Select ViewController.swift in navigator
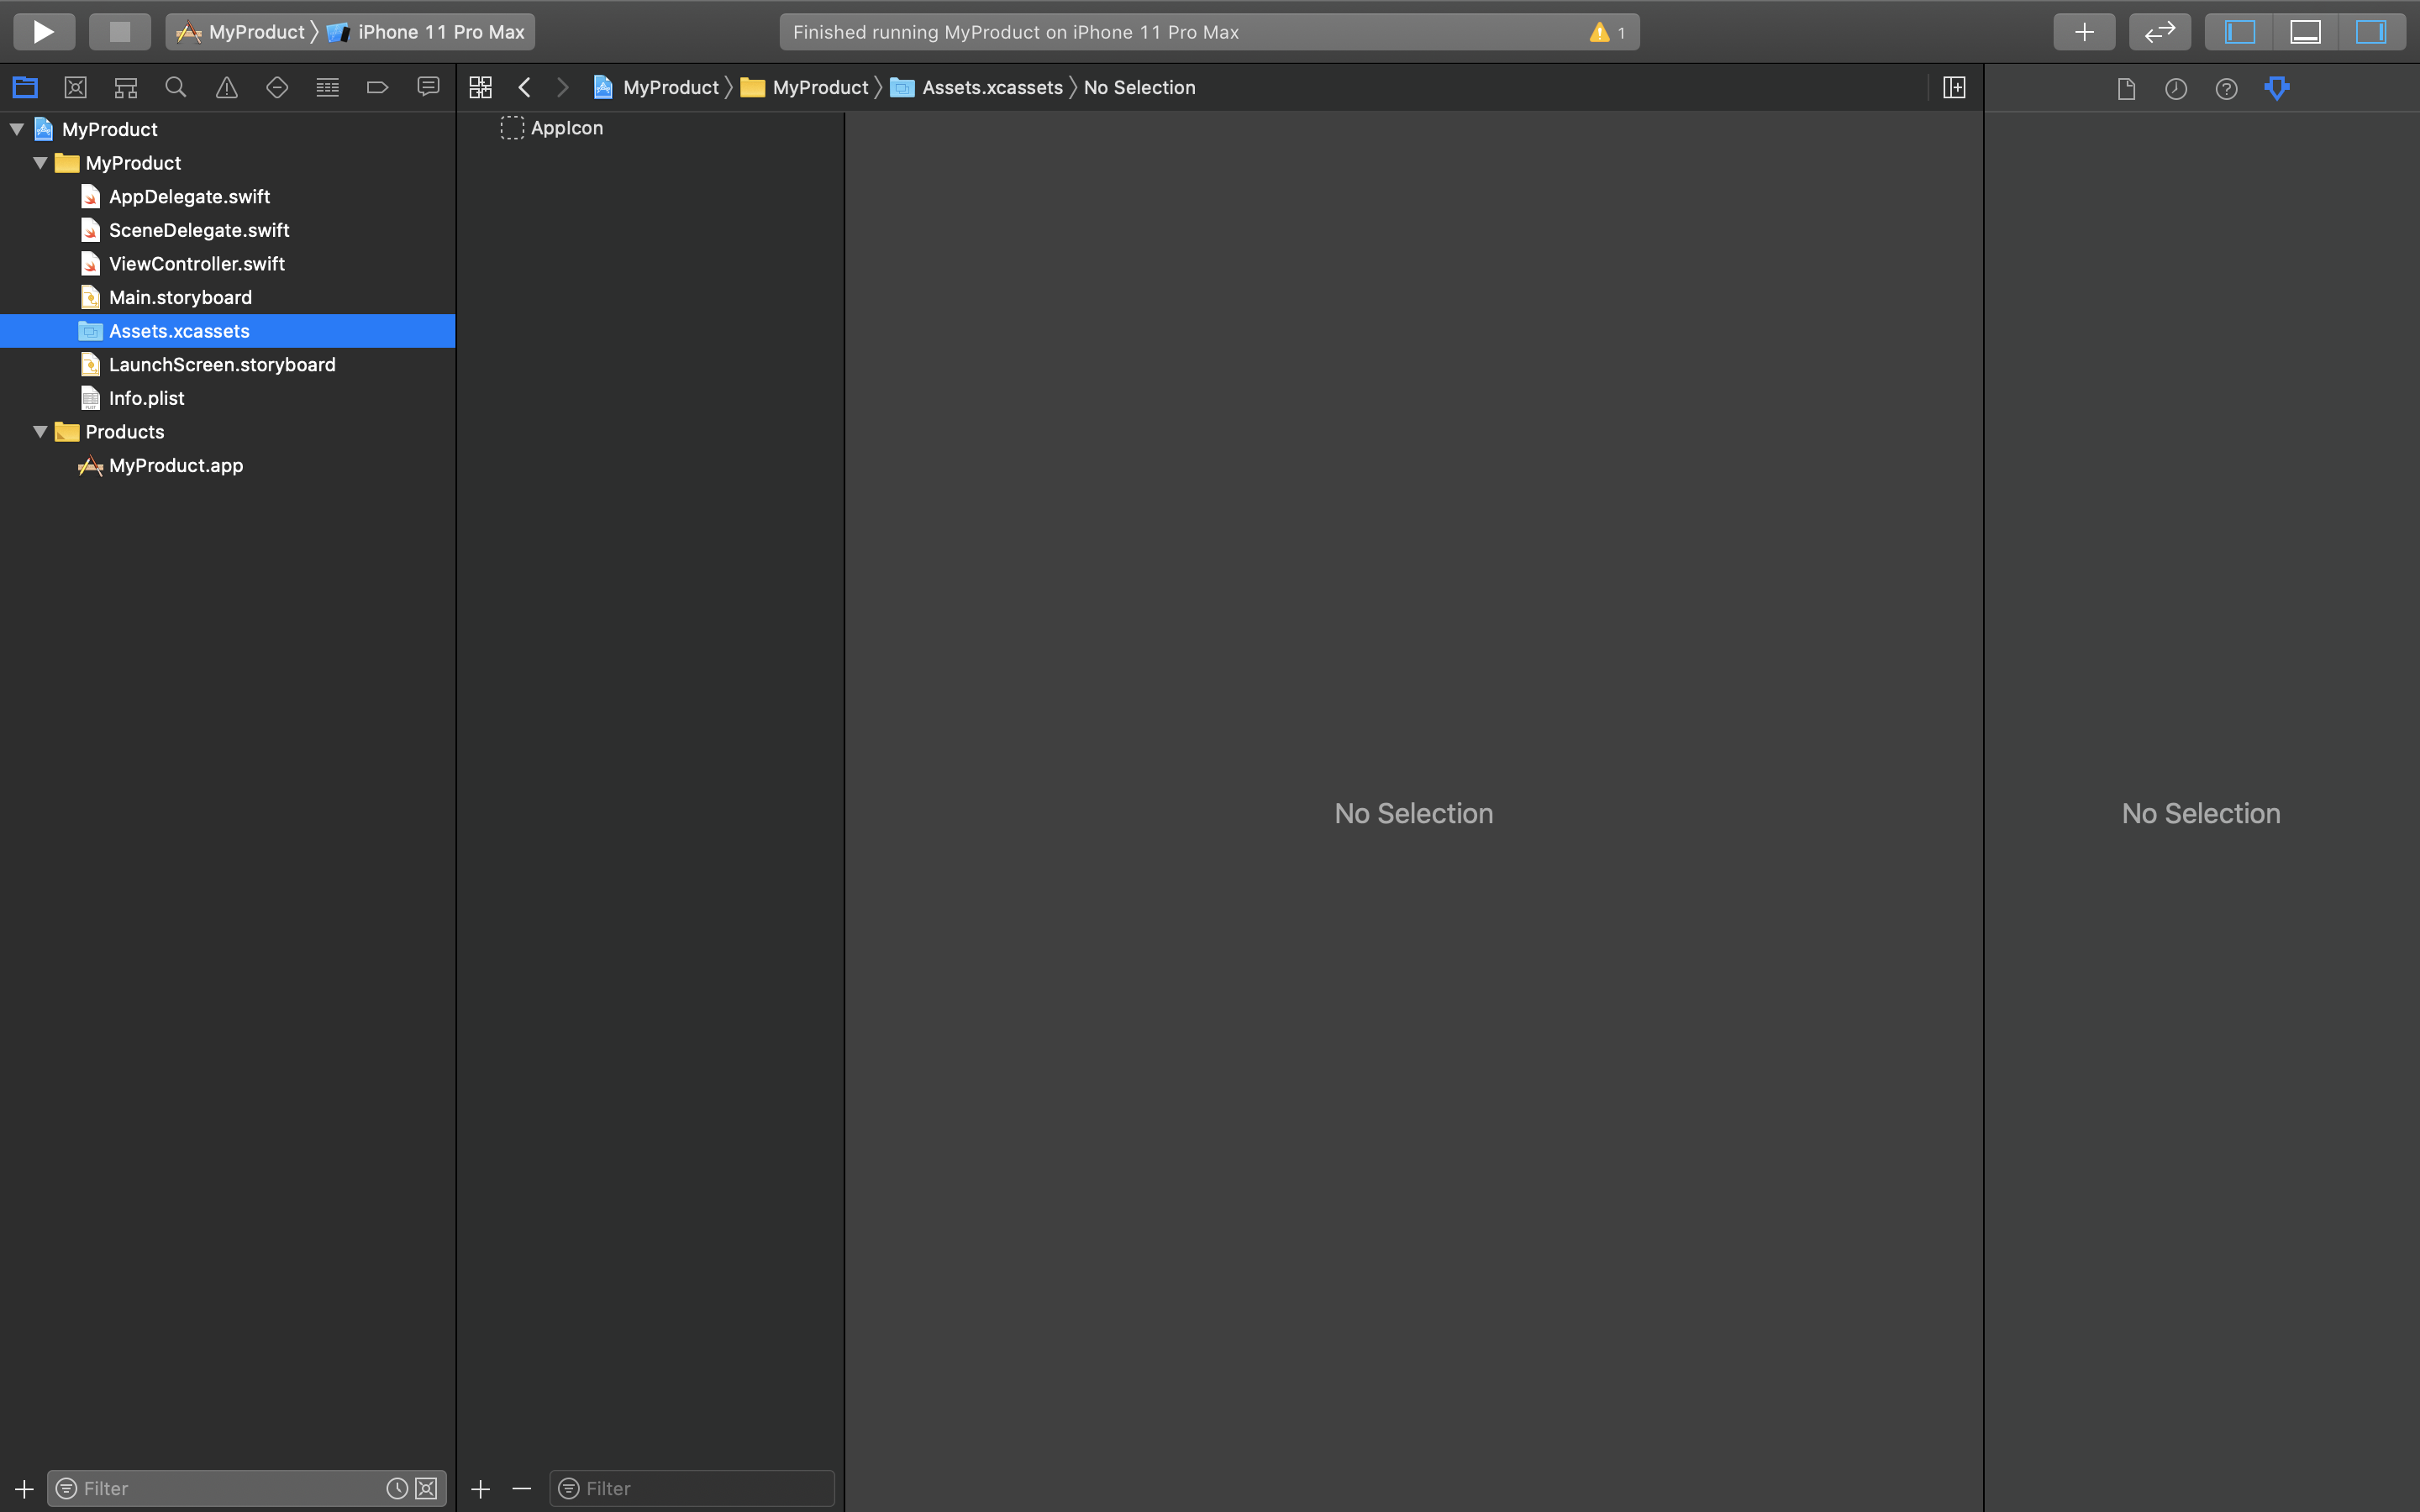Screen dimensions: 2420x1512 (196, 264)
